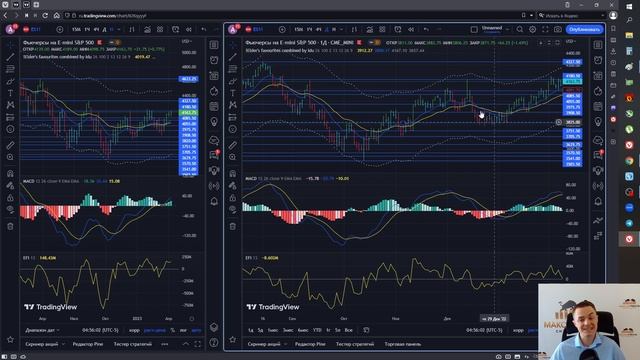Open USD currency dropdown on right chart
This screenshot has width=640, height=360.
tap(571, 42)
